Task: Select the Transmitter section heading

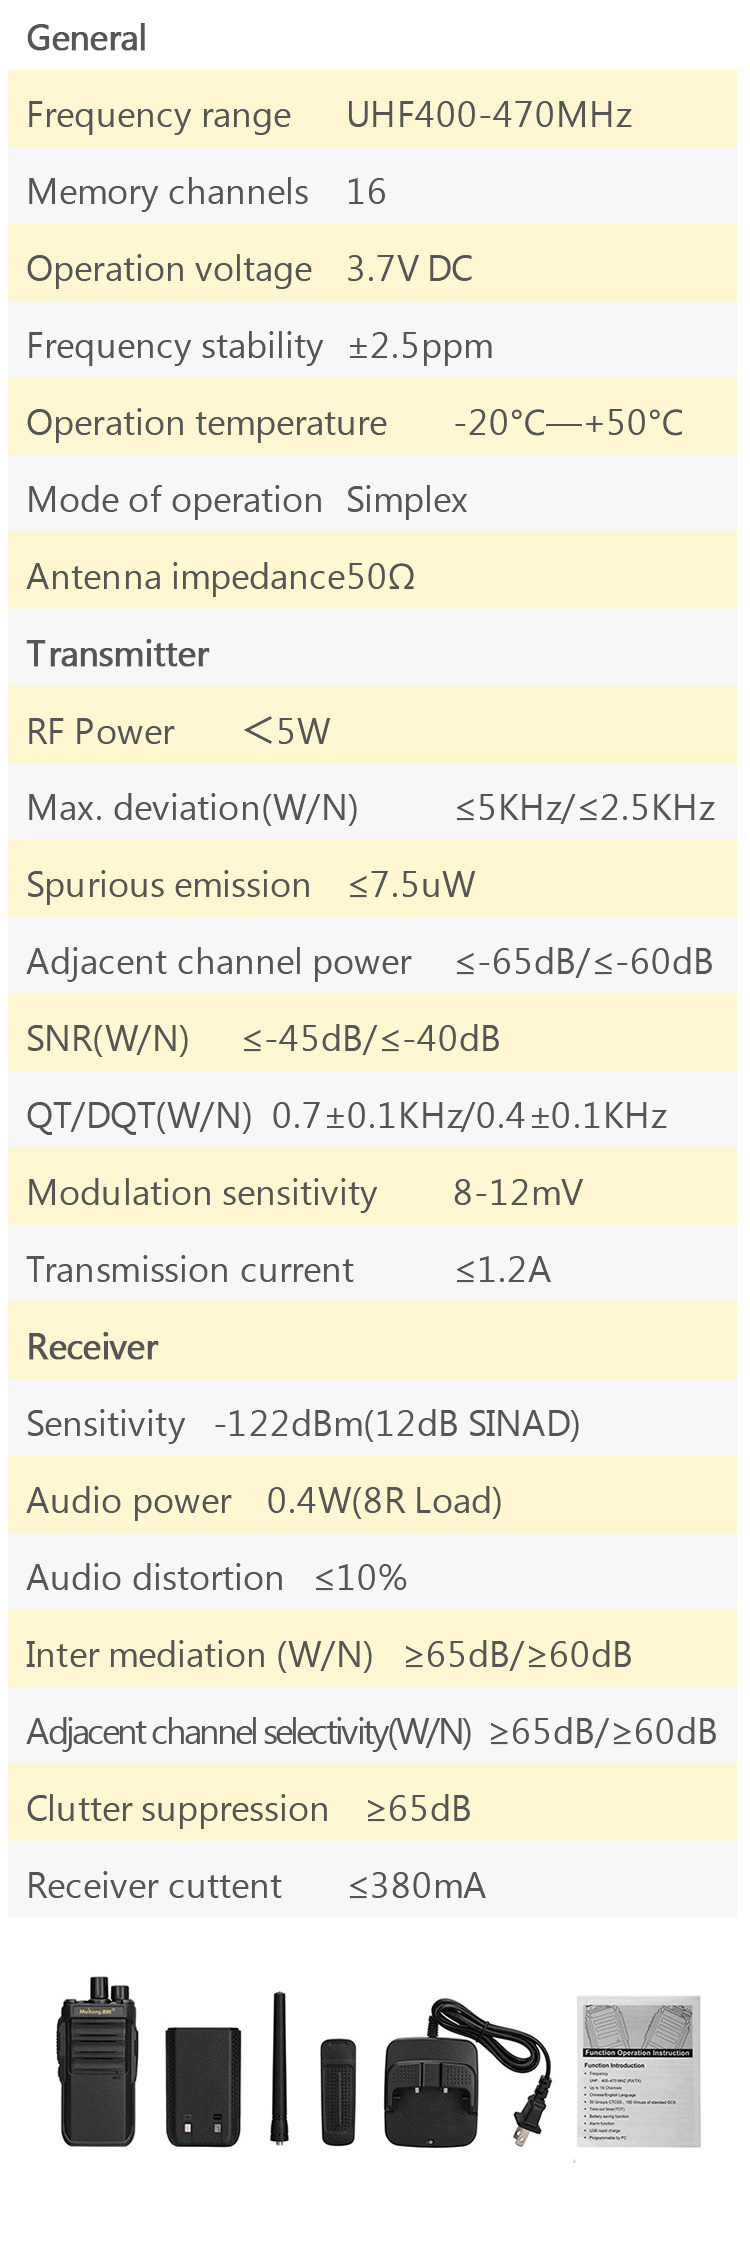Action: 118,654
